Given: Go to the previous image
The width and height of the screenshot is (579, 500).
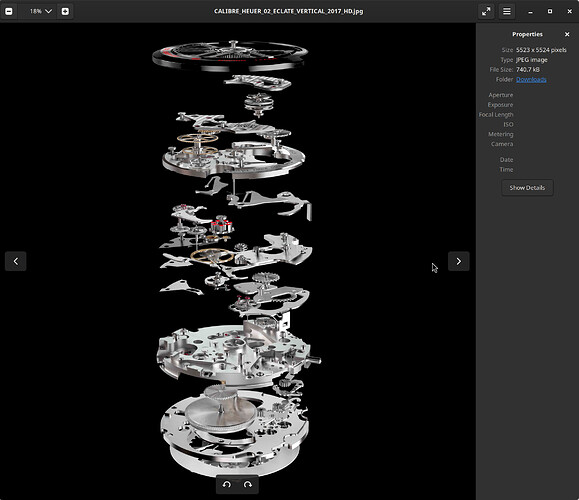Looking at the screenshot, I should click(16, 261).
